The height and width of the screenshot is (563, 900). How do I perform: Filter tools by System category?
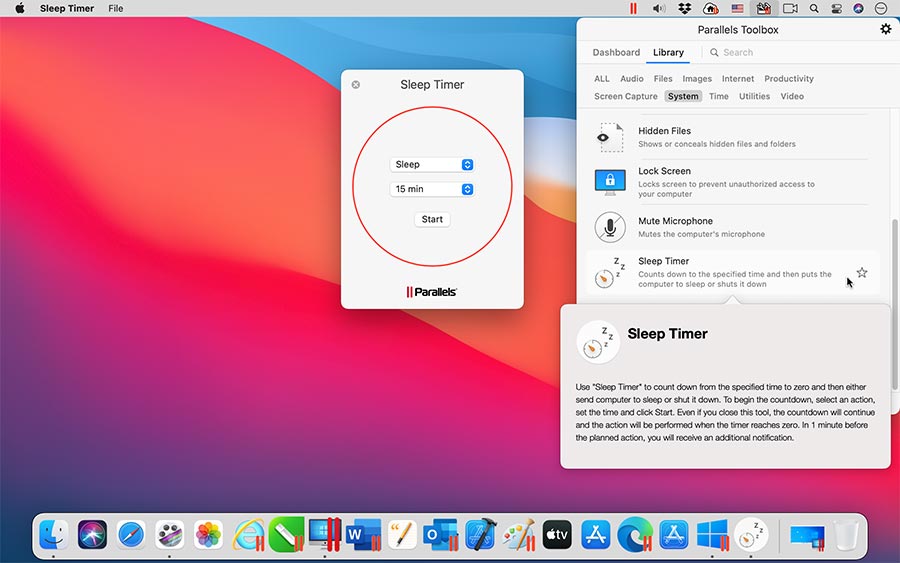pyautogui.click(x=683, y=97)
